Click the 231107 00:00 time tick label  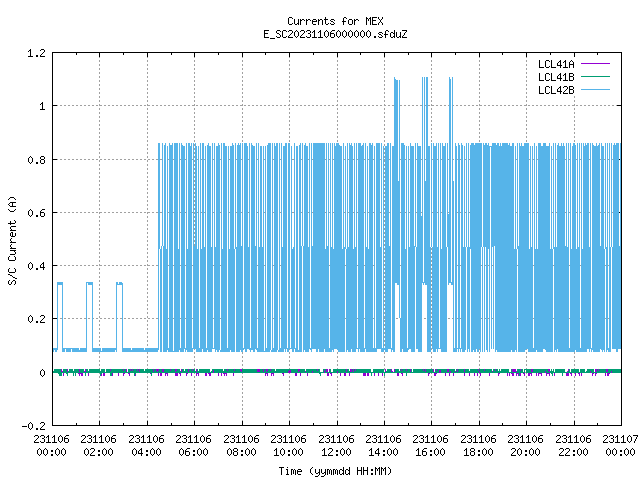(x=620, y=446)
